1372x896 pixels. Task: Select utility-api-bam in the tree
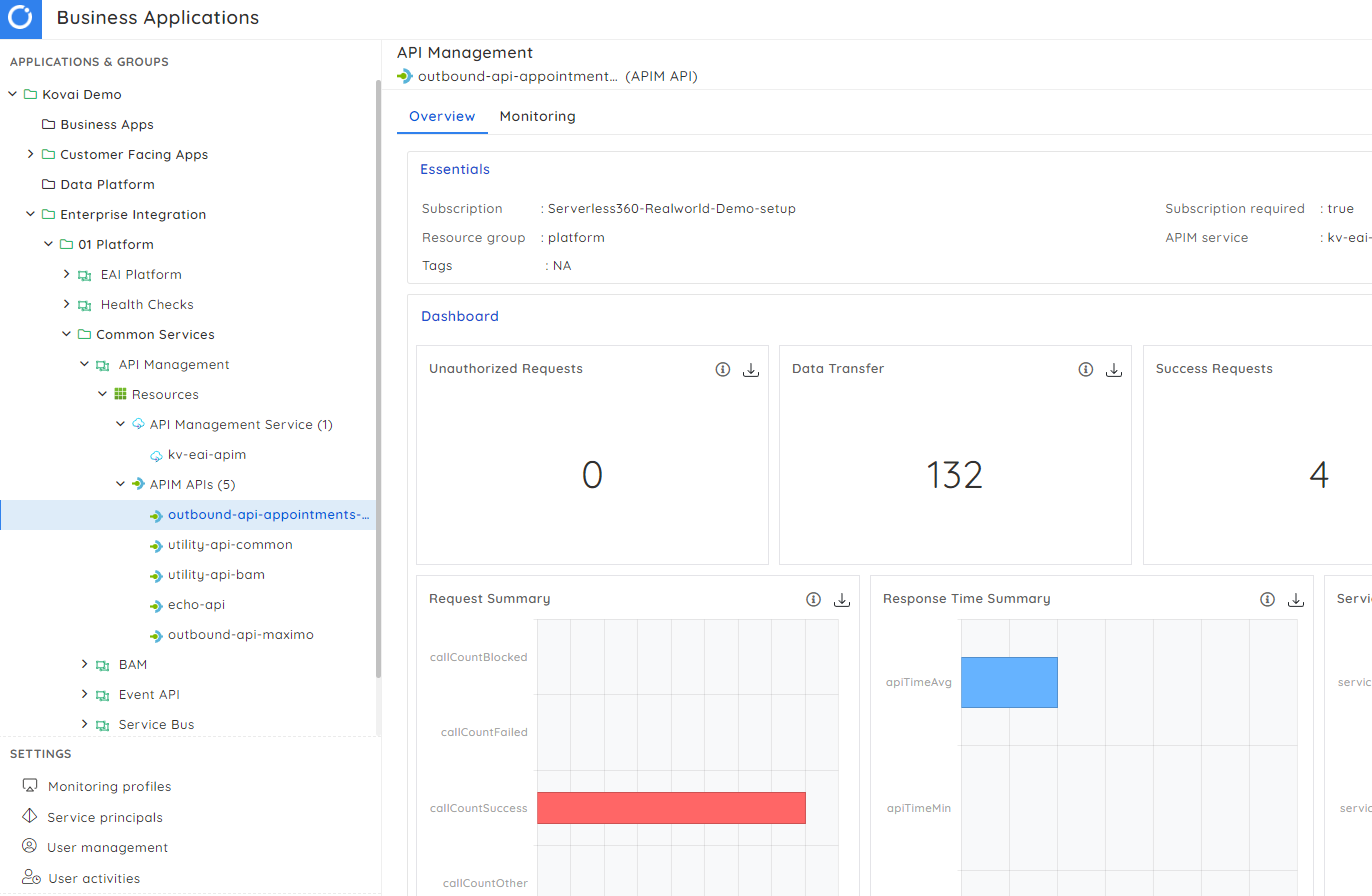(216, 575)
